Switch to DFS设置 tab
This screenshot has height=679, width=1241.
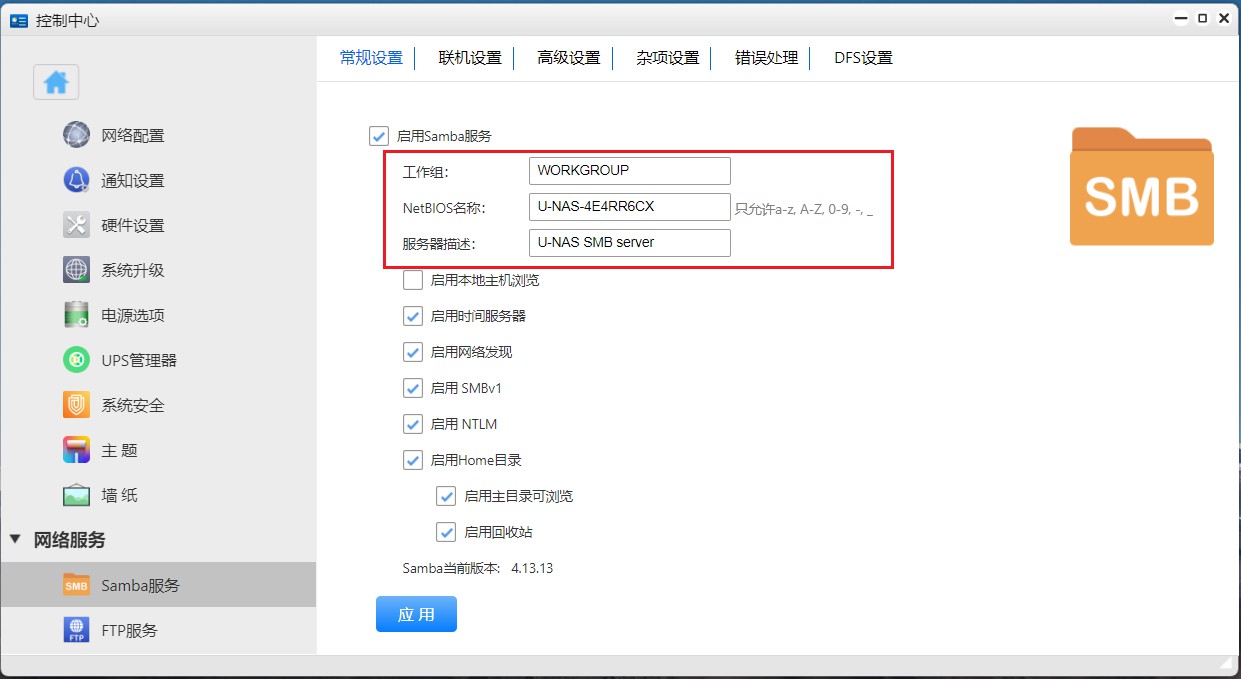point(863,58)
